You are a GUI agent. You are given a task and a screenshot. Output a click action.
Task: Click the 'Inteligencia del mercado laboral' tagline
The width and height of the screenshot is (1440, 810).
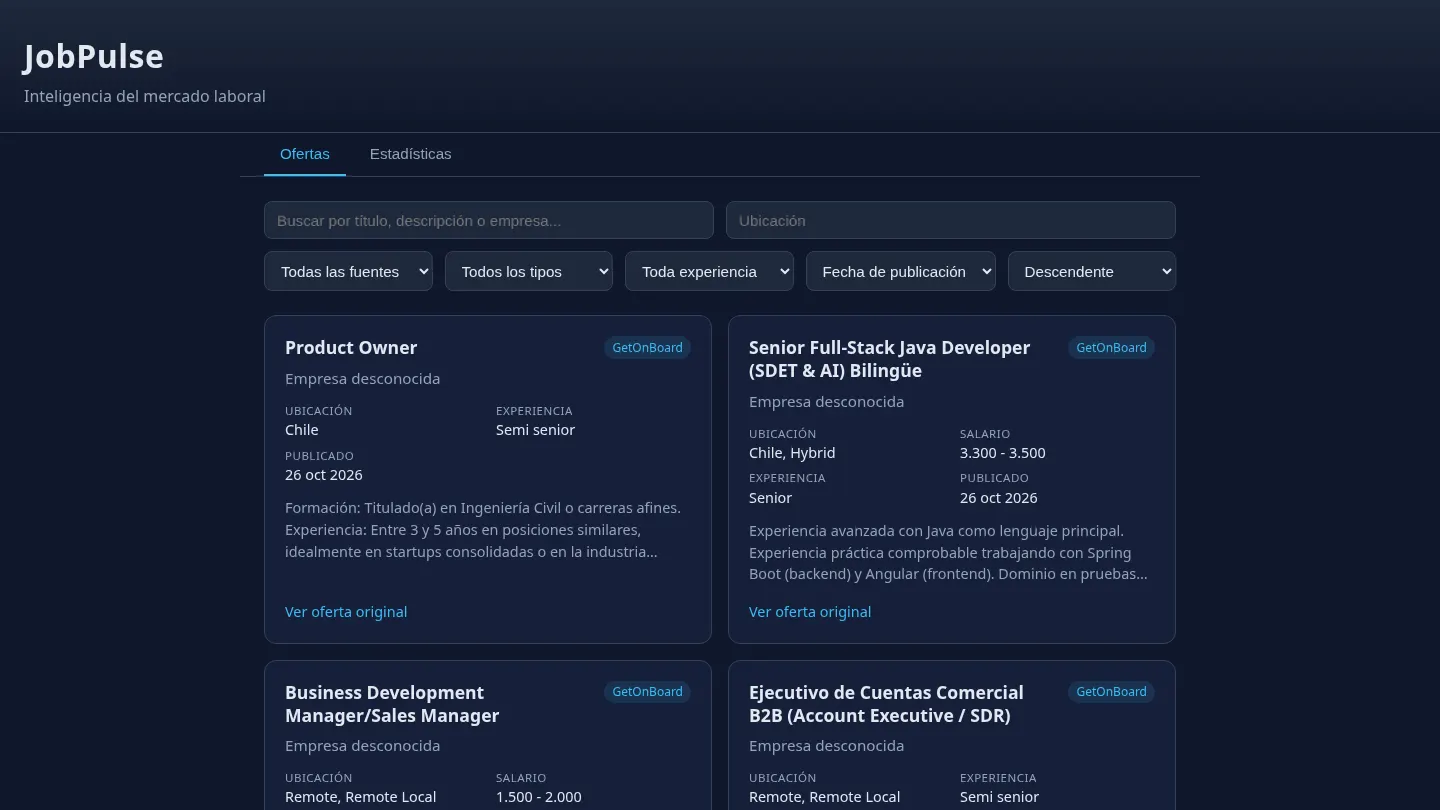click(145, 97)
